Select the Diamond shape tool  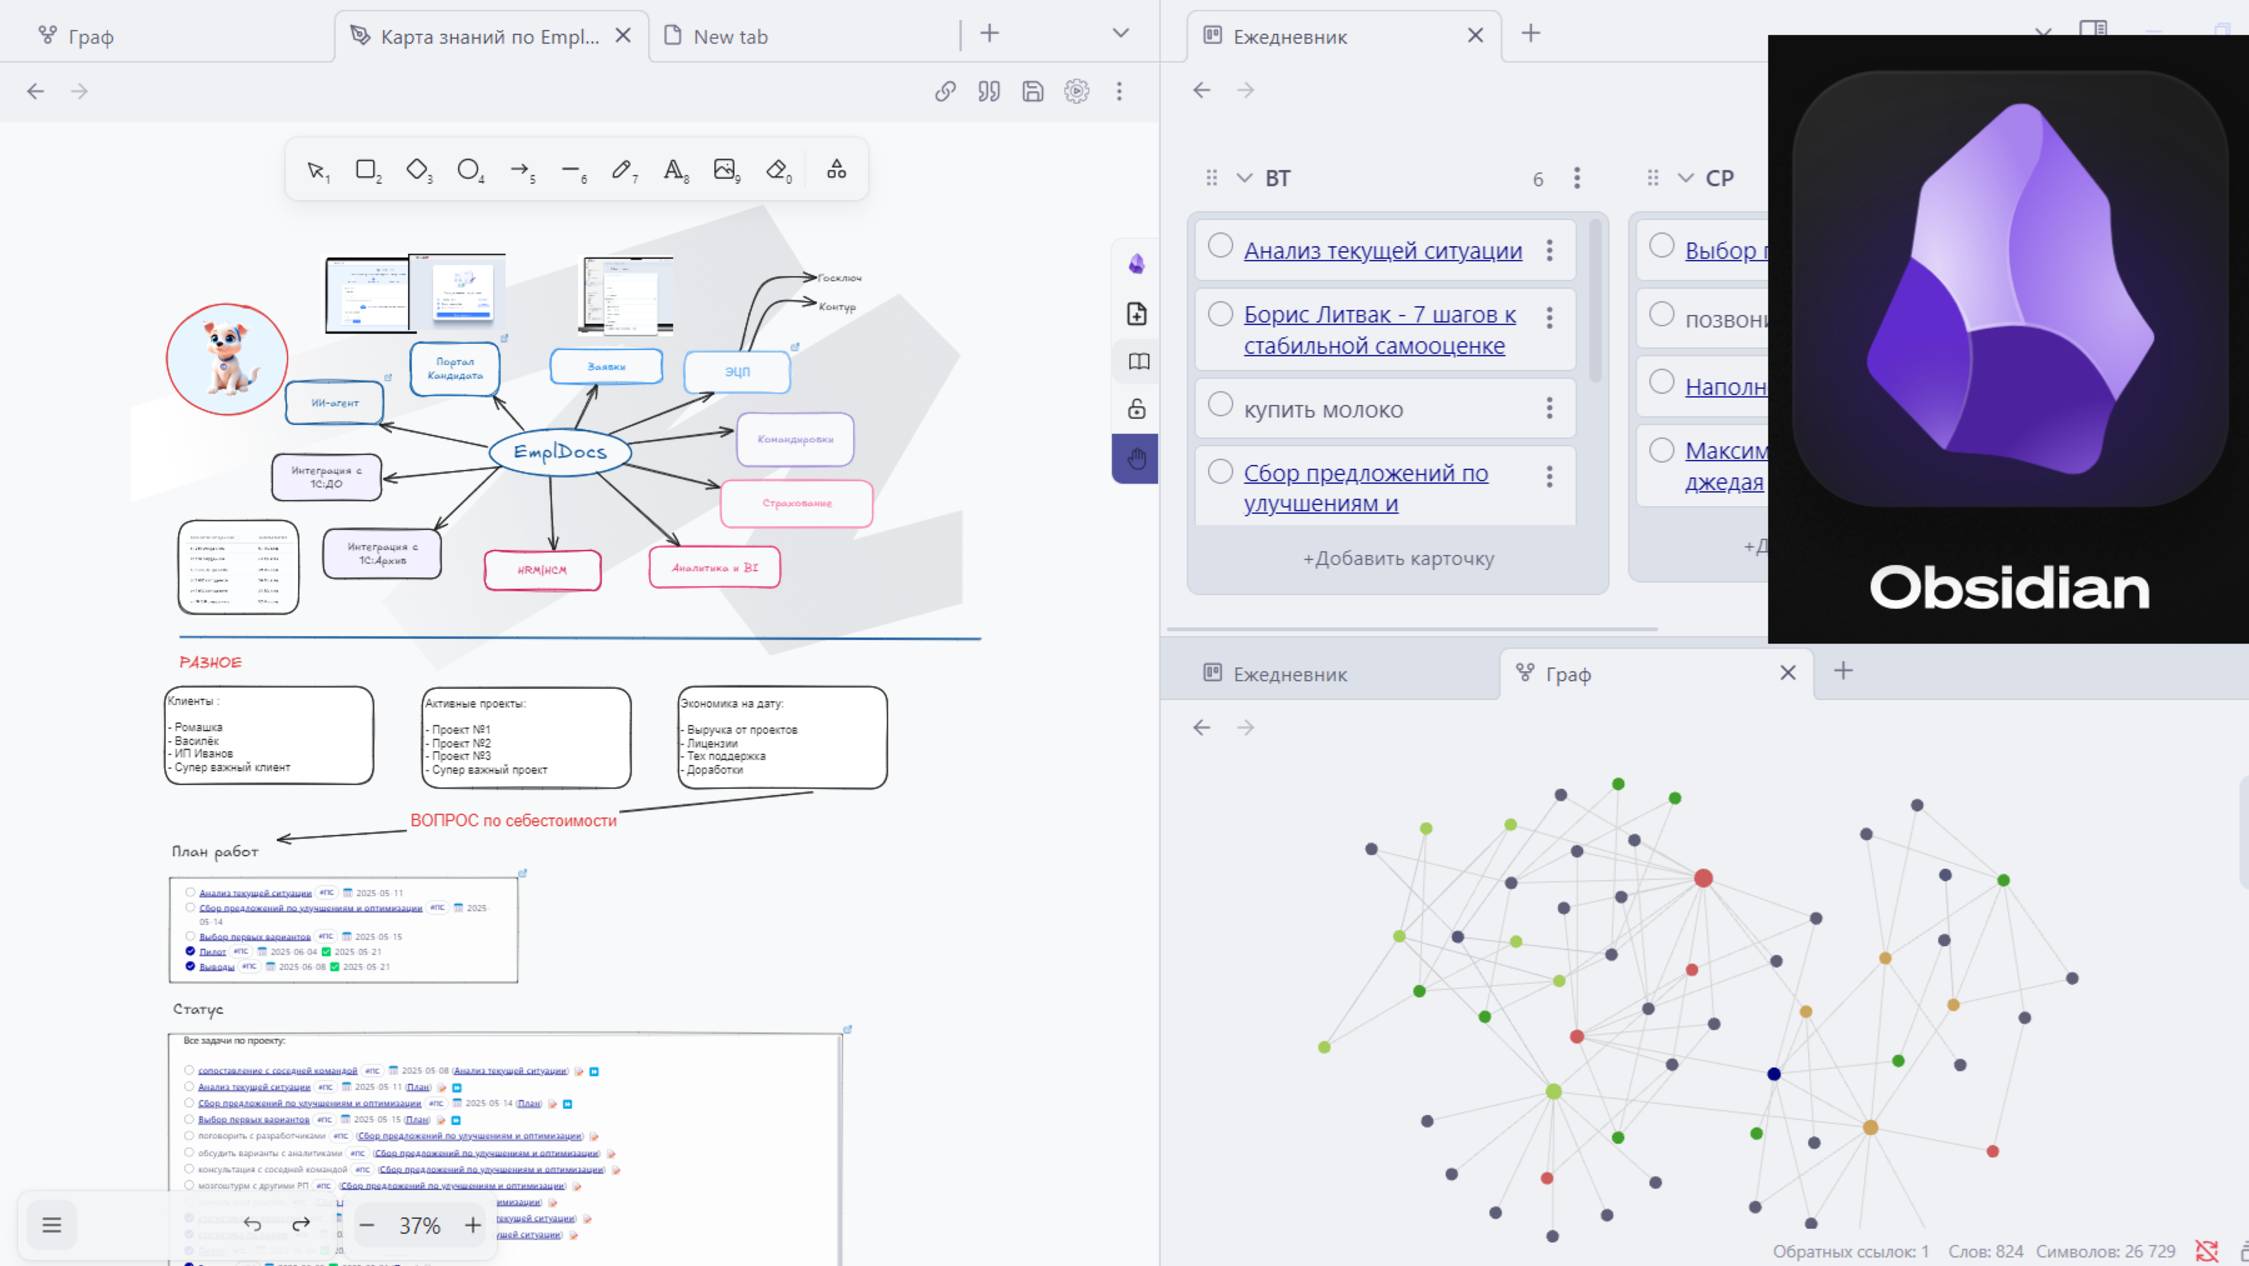point(418,170)
